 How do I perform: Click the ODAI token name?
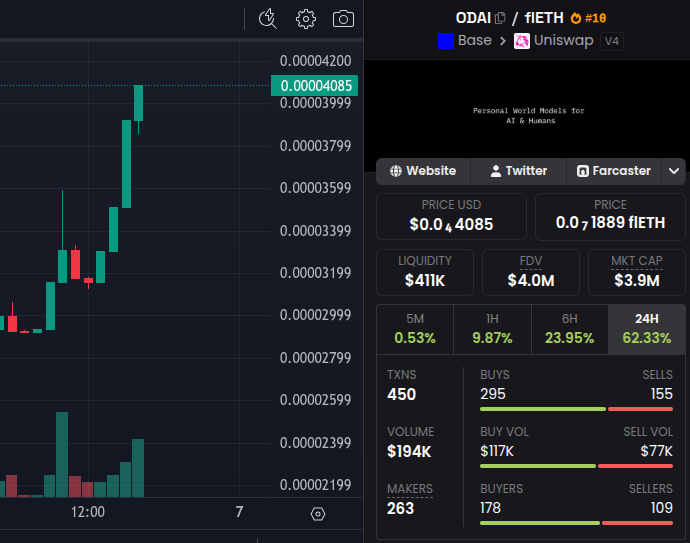click(x=473, y=18)
